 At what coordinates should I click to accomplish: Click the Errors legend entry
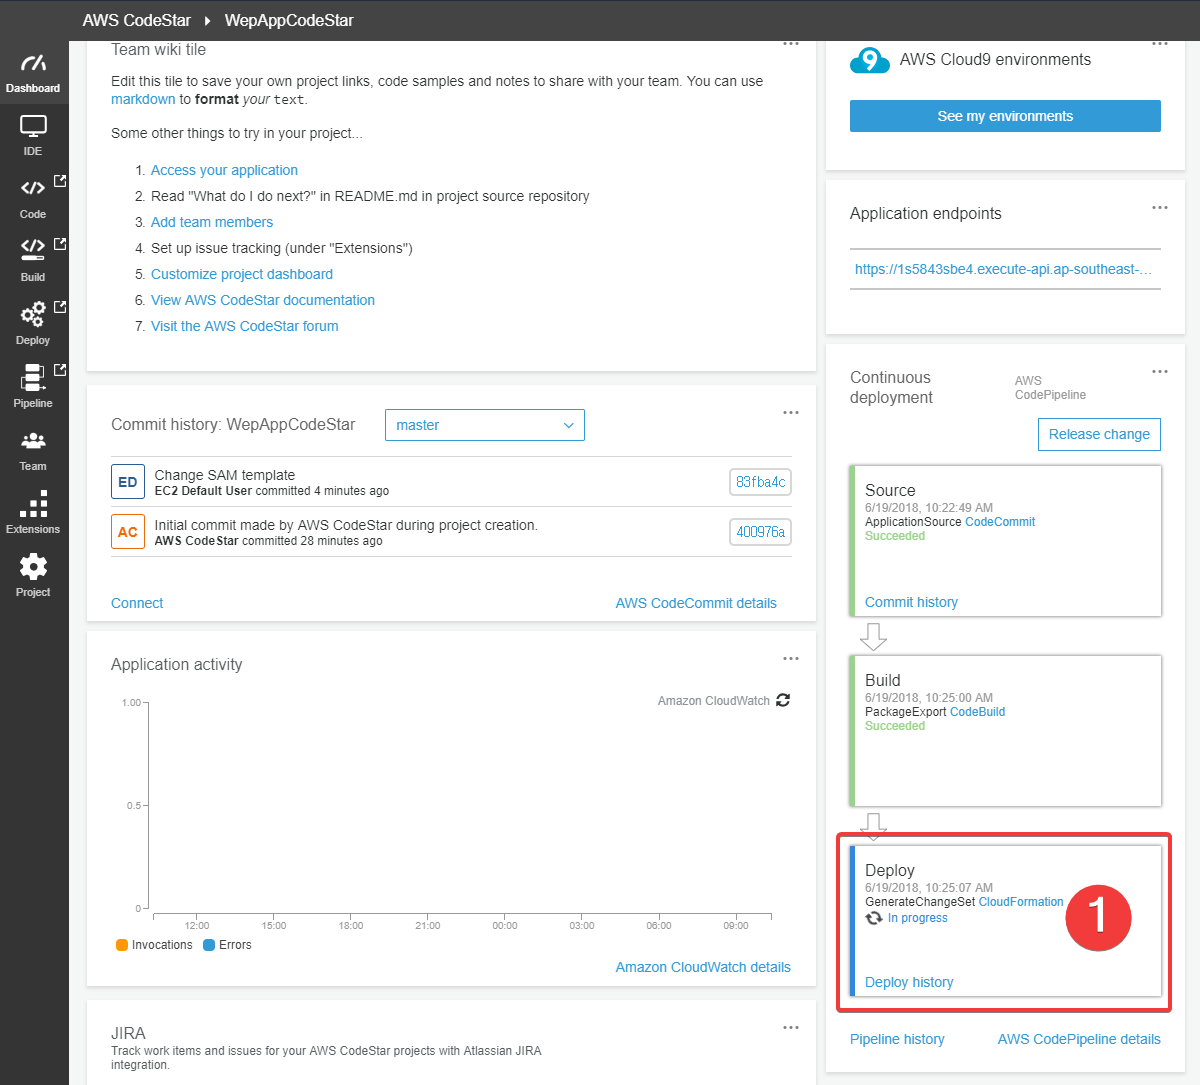tap(228, 945)
